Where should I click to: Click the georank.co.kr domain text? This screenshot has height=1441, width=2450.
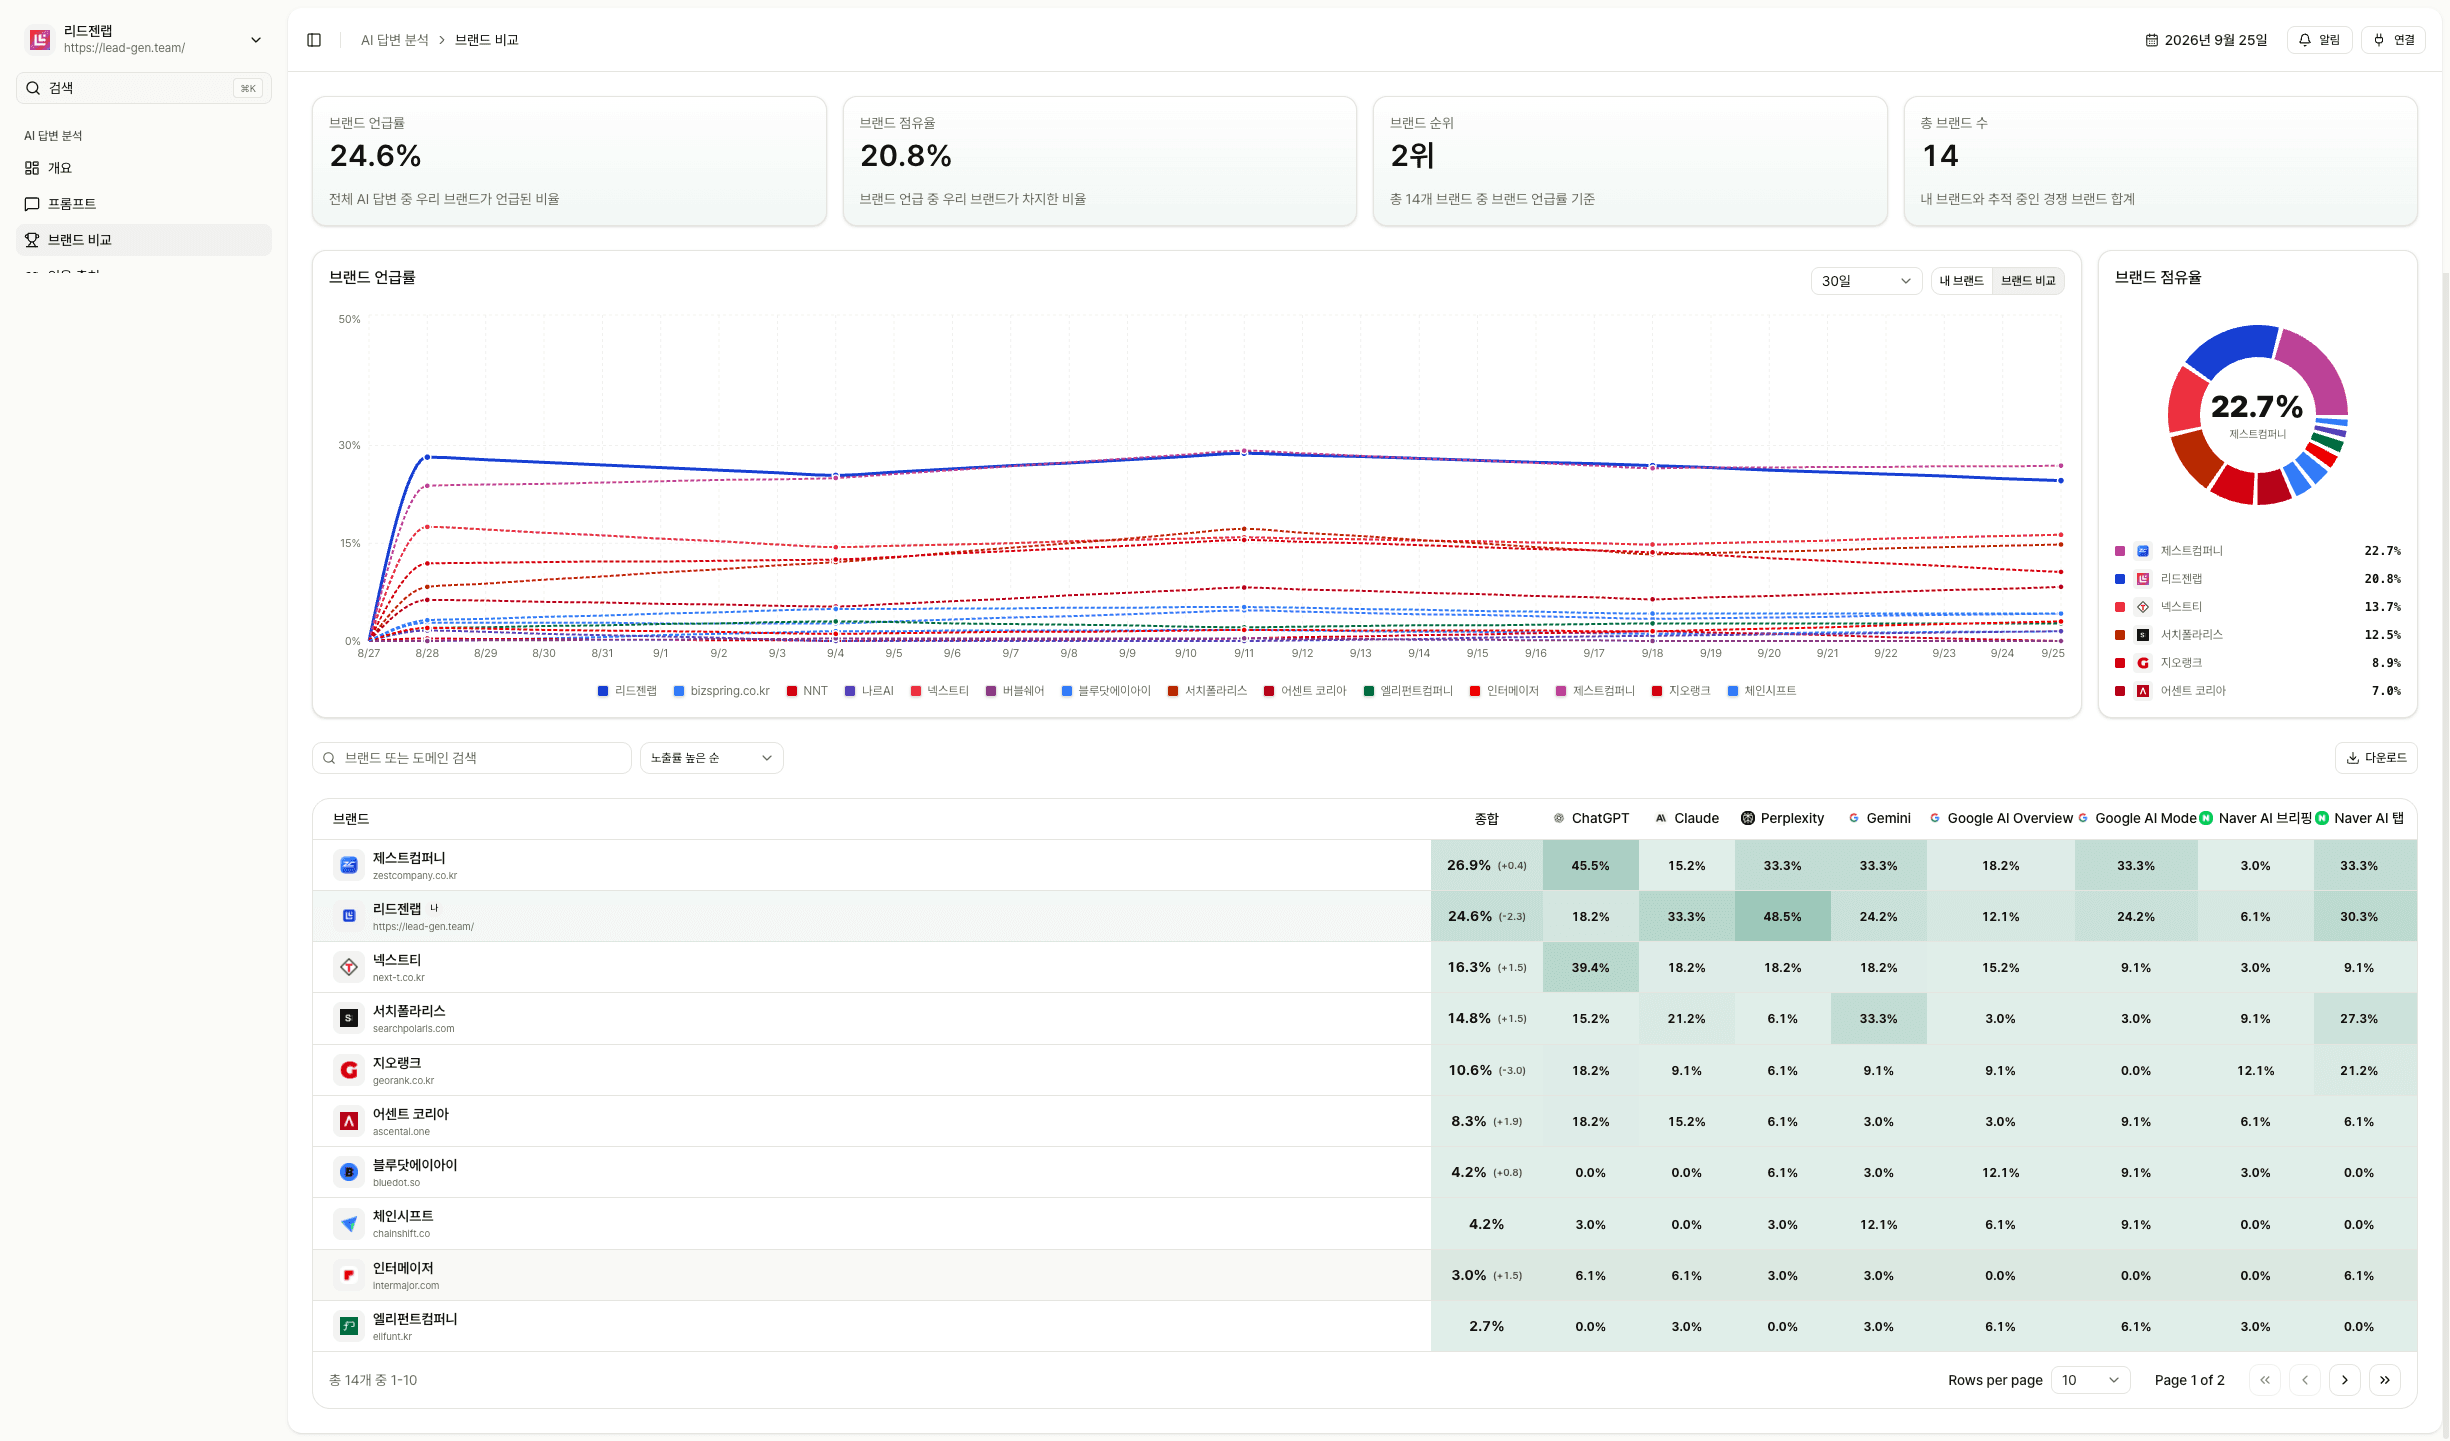click(x=403, y=1080)
